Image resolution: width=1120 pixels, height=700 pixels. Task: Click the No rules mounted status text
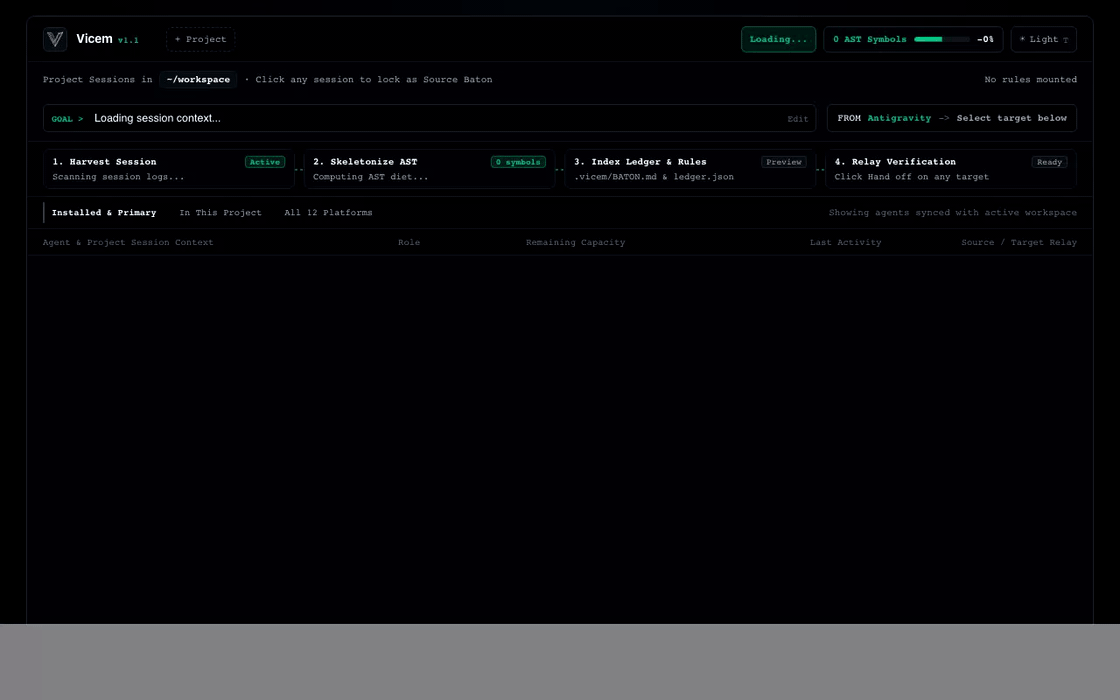(x=1030, y=80)
